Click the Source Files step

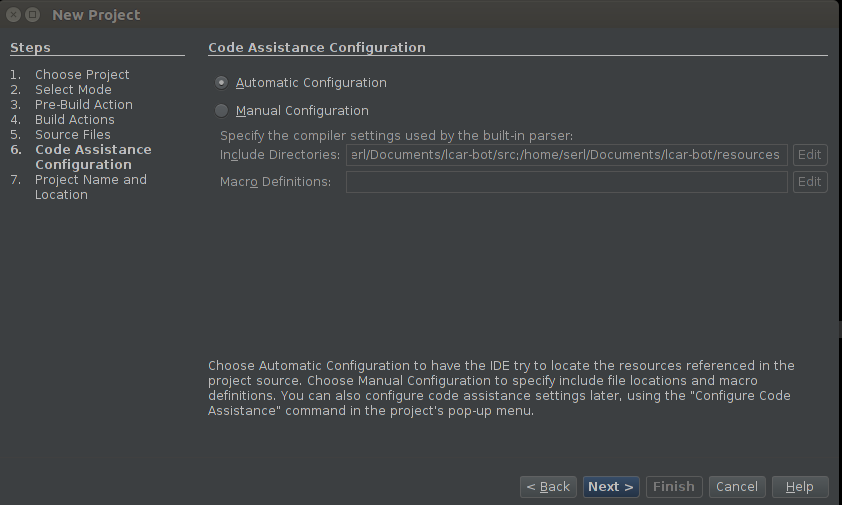coord(73,135)
